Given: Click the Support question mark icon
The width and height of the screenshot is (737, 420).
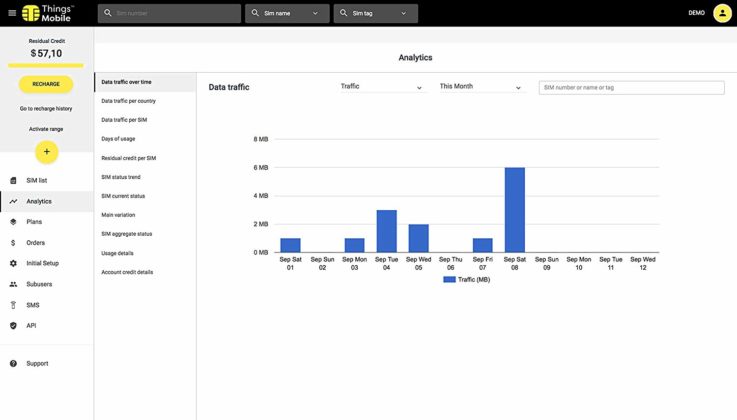Looking at the screenshot, I should point(13,364).
